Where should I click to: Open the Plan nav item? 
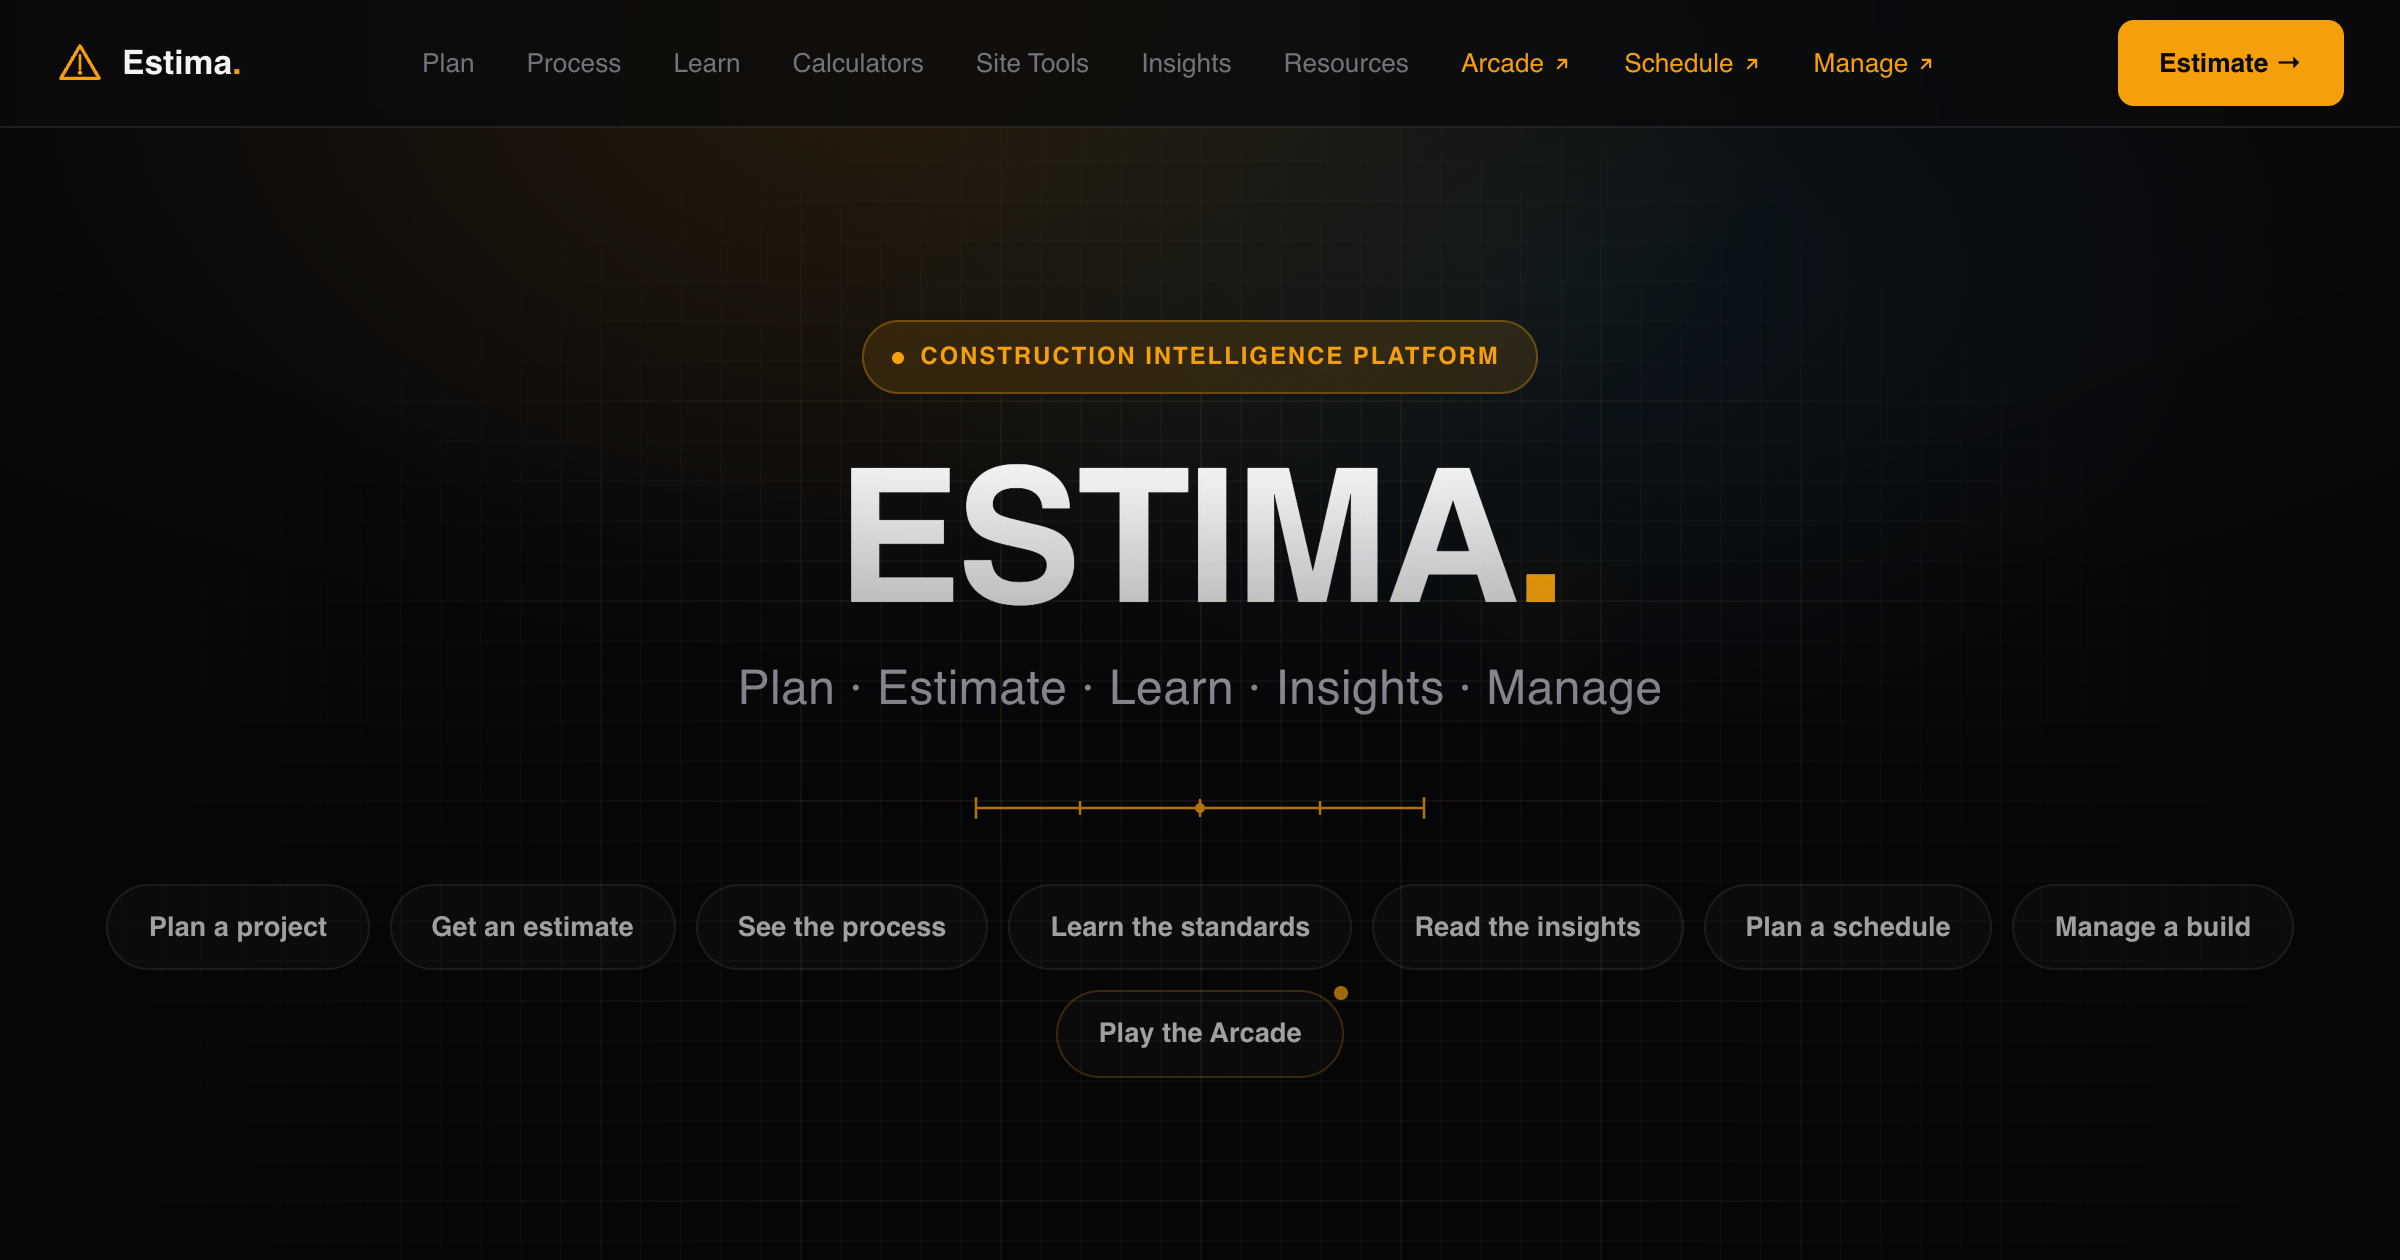tap(448, 63)
